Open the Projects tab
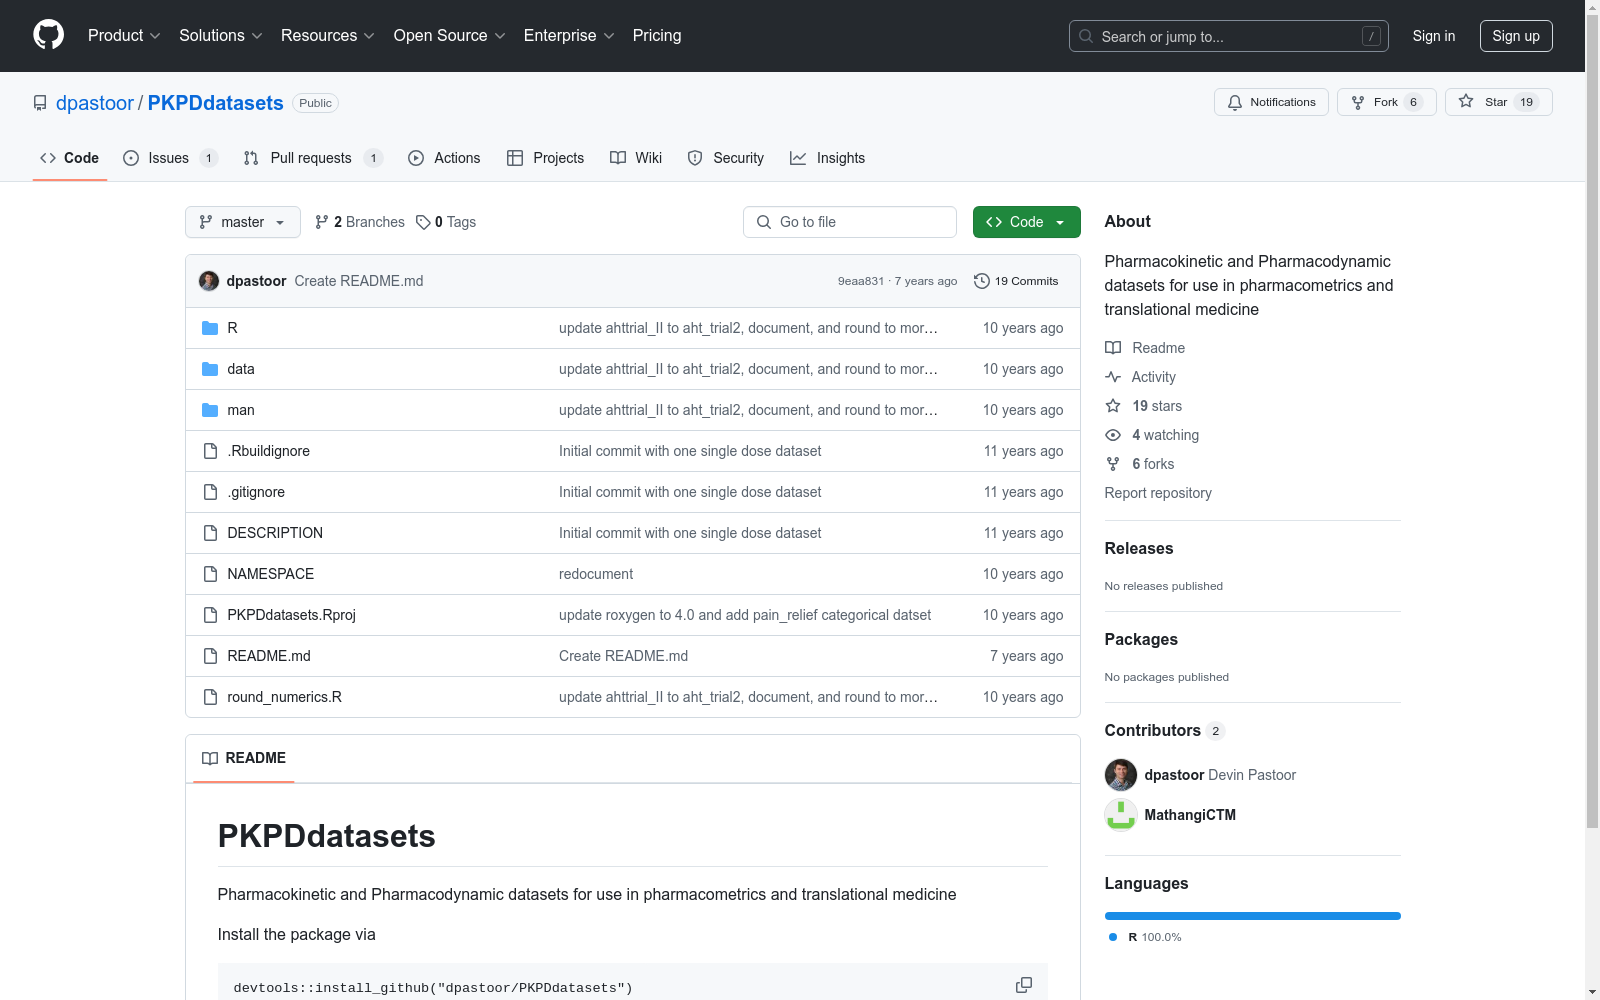This screenshot has width=1600, height=1000. tap(546, 158)
